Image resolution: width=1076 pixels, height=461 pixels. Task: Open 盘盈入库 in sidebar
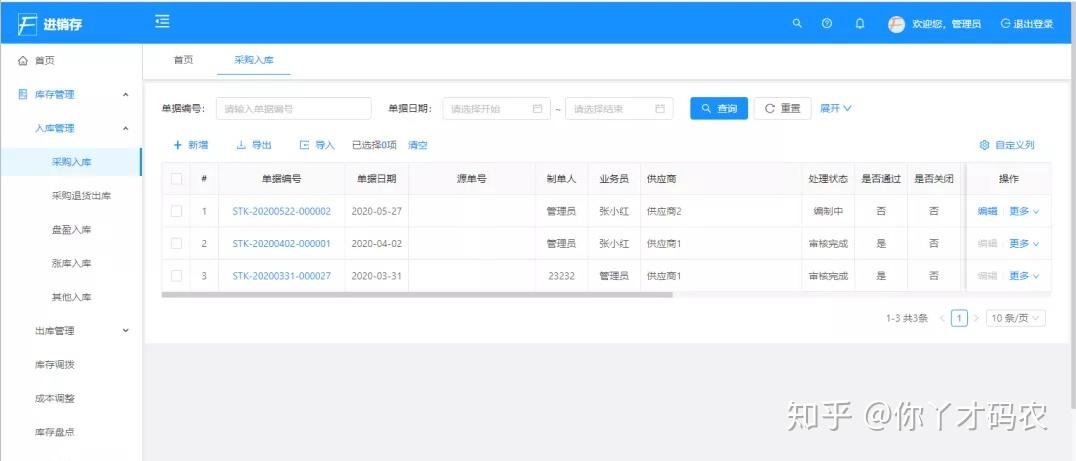(x=71, y=230)
